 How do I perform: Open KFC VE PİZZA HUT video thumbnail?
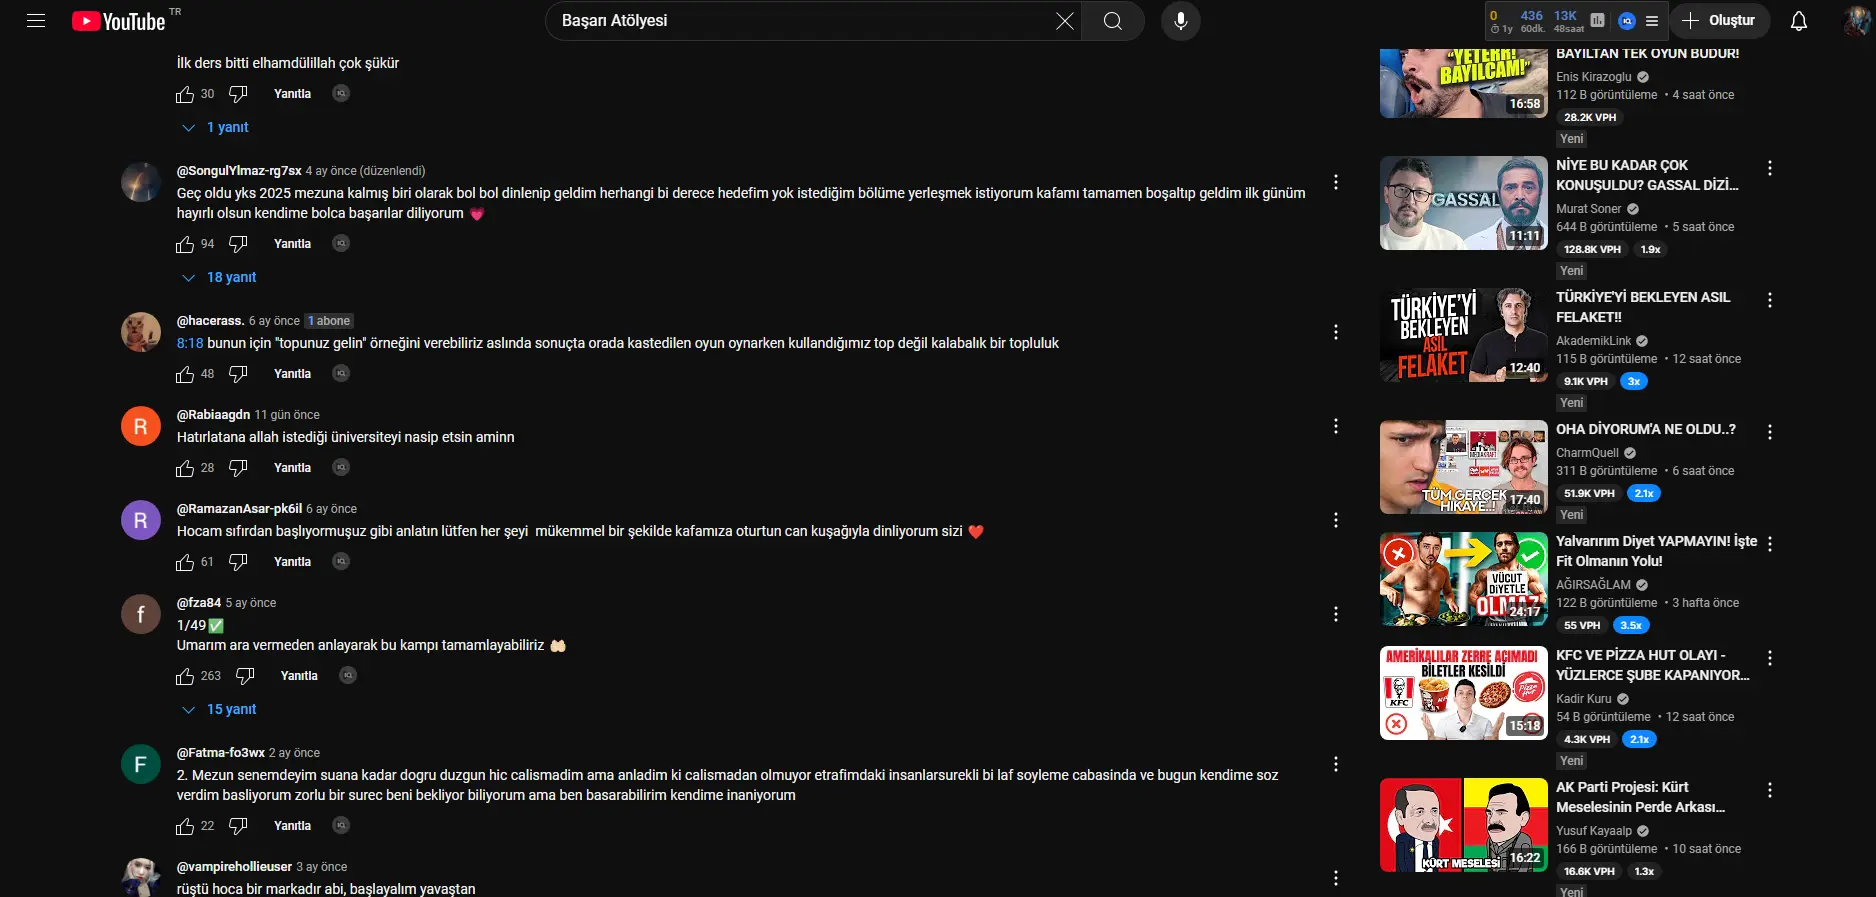1464,693
